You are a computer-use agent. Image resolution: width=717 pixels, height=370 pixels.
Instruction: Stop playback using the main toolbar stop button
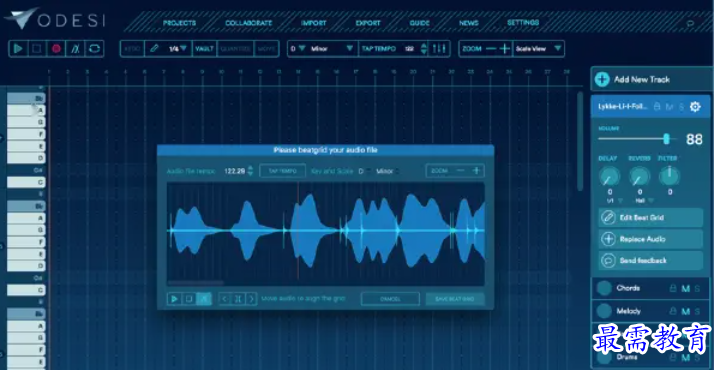[37, 48]
